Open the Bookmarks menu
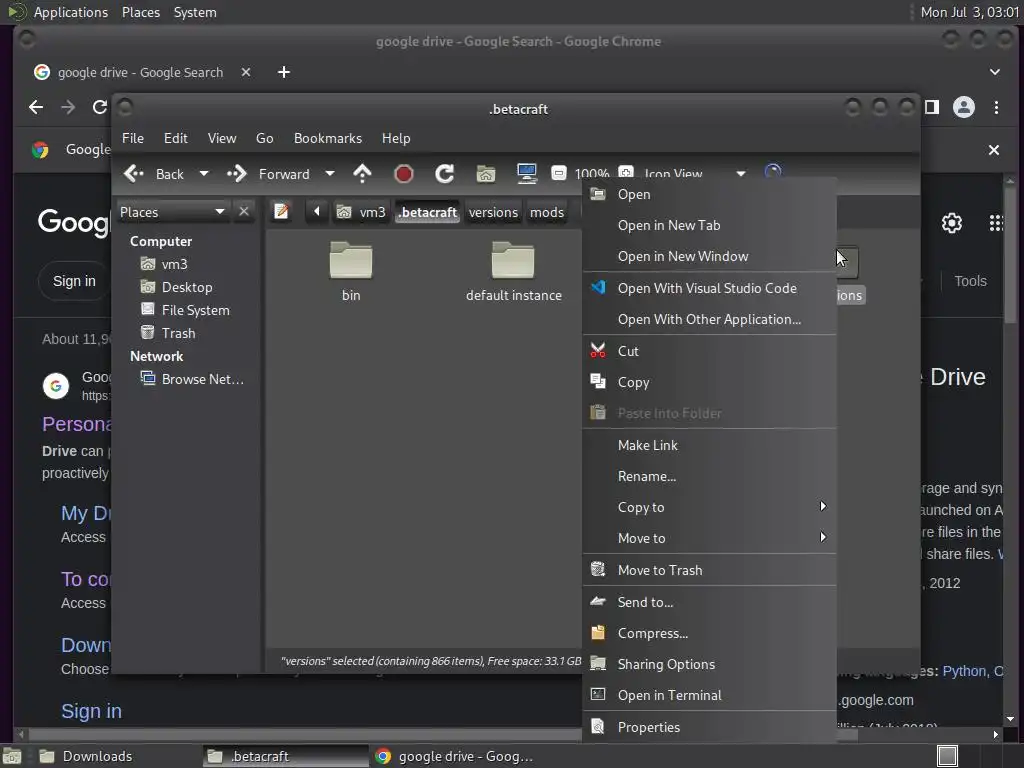Viewport: 1024px width, 768px height. [328, 138]
